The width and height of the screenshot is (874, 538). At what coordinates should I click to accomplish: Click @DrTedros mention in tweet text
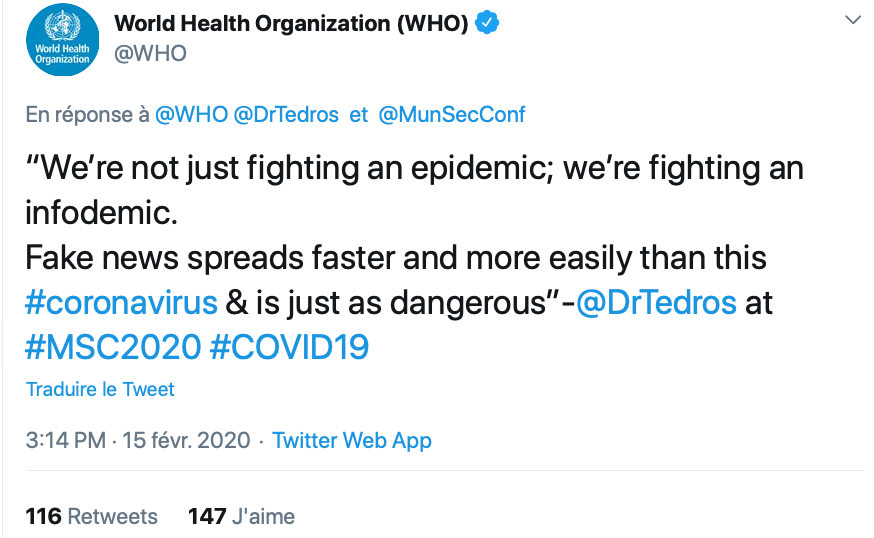658,303
